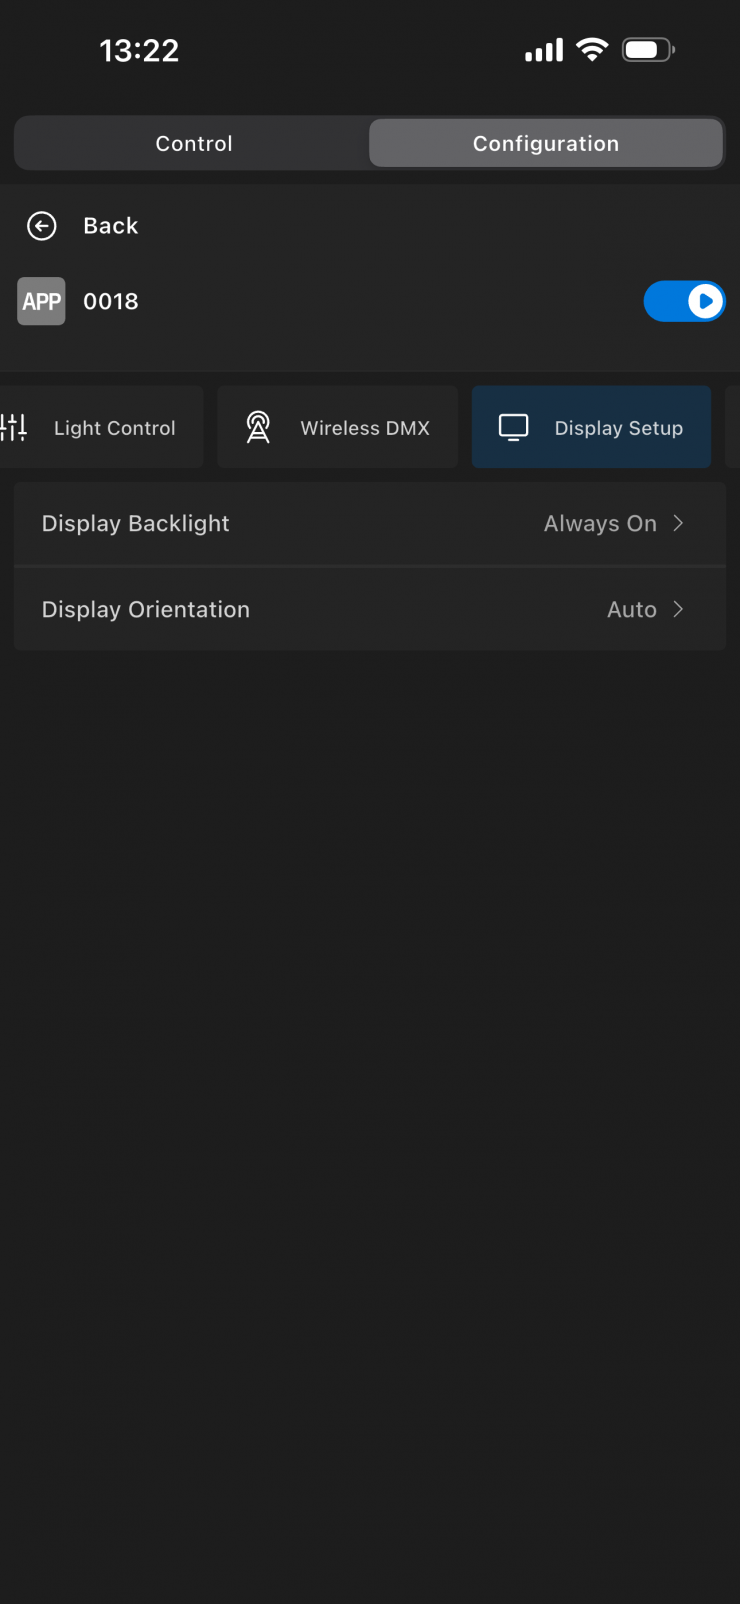Image resolution: width=740 pixels, height=1604 pixels.
Task: Open the Auto orientation value
Action: coord(632,609)
